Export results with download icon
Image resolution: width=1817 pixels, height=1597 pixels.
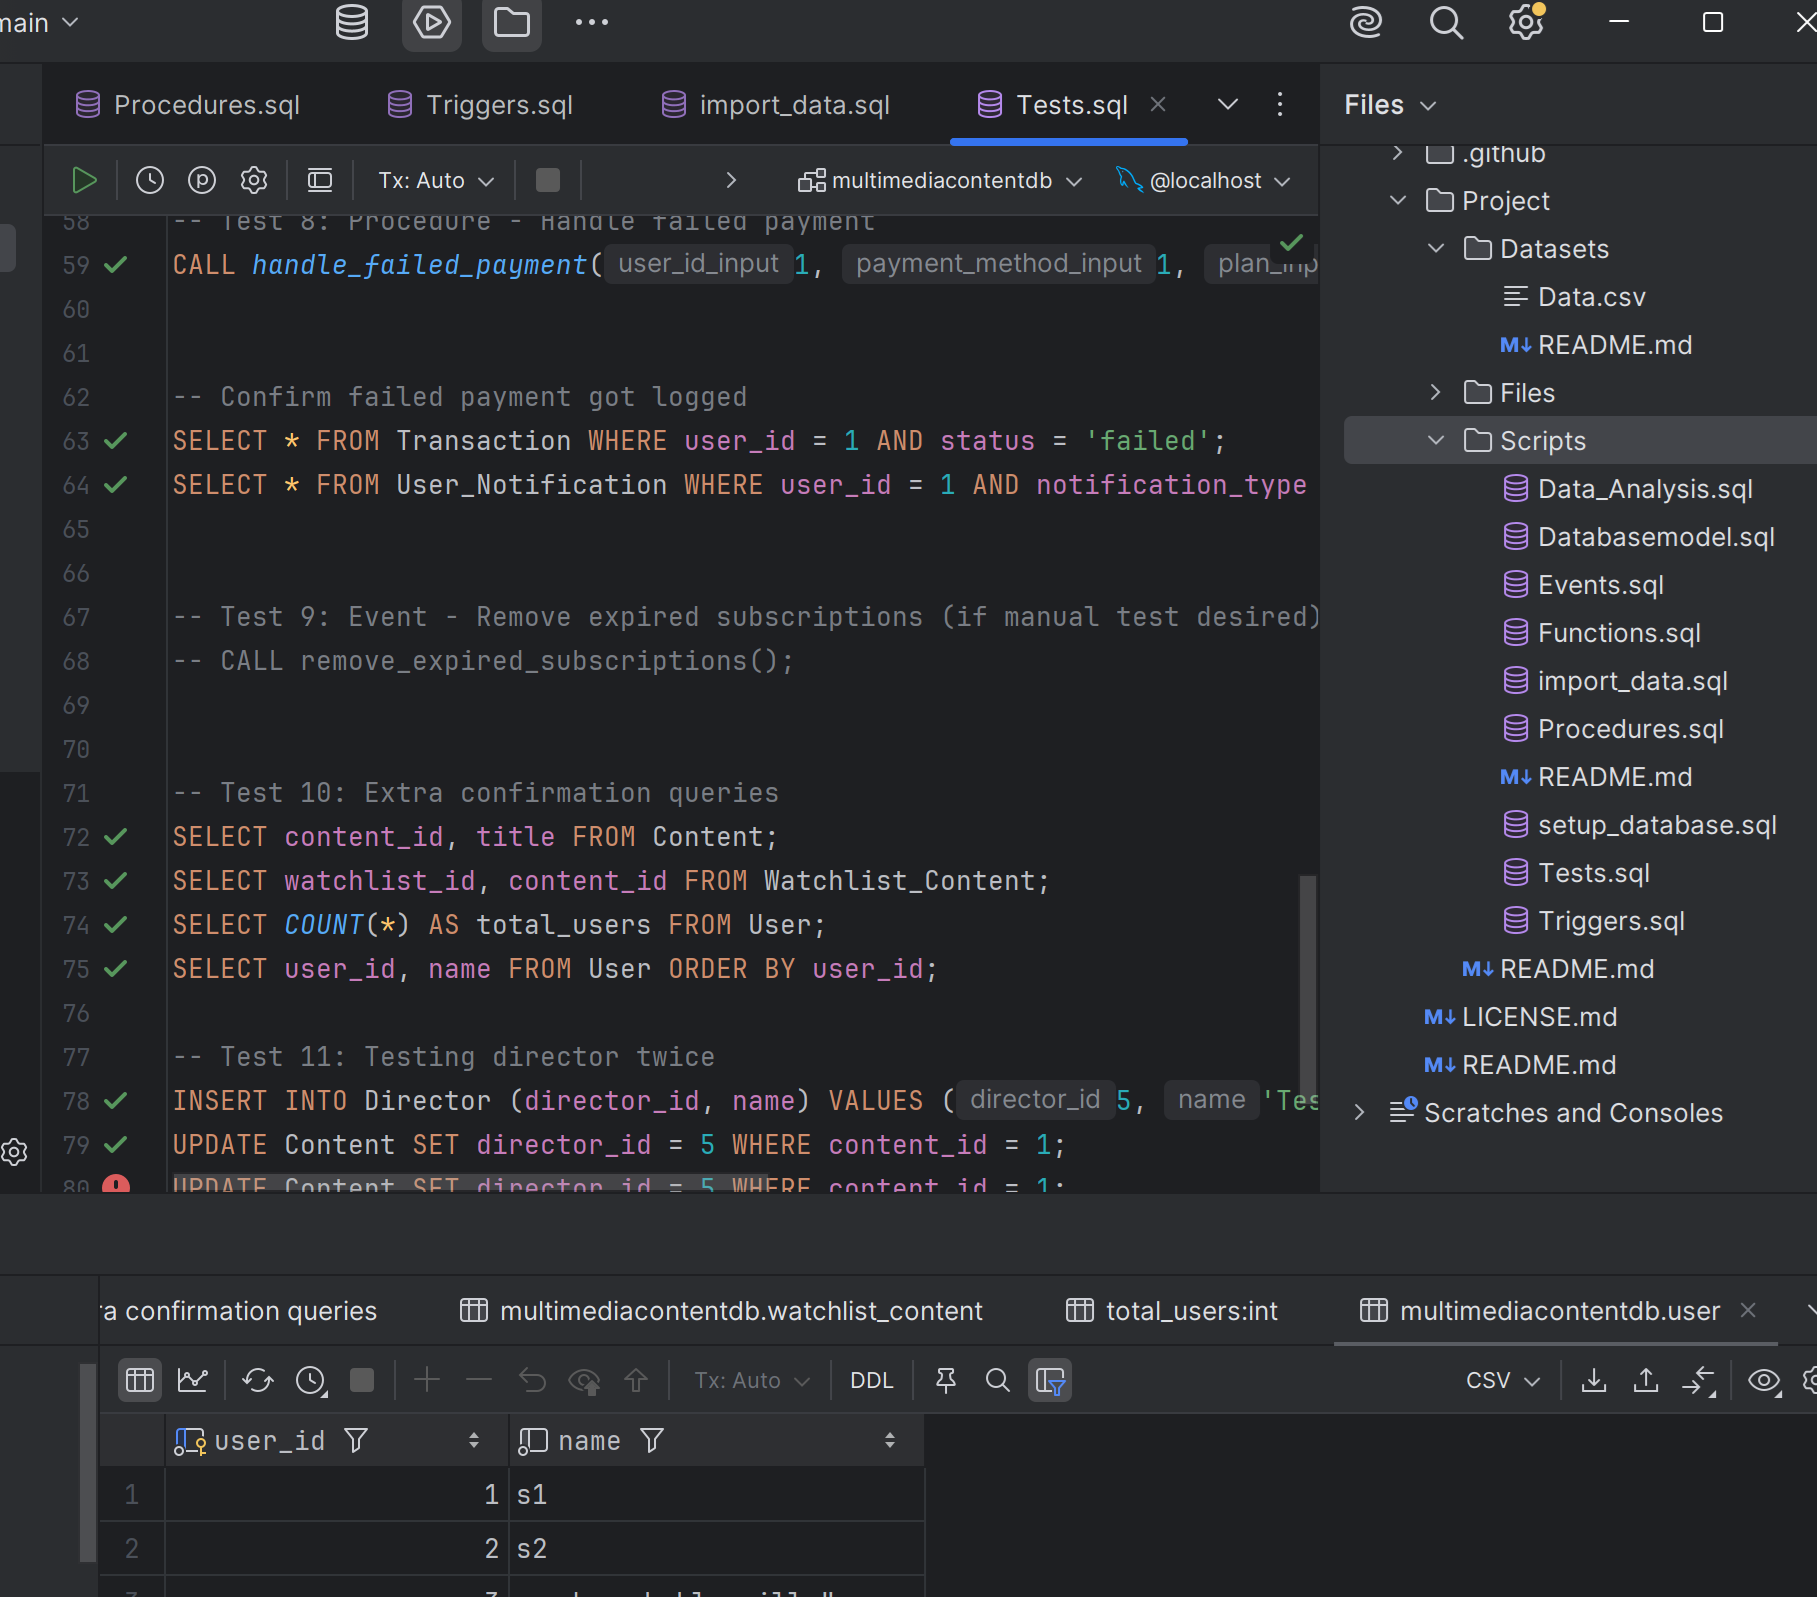[x=1594, y=1381]
